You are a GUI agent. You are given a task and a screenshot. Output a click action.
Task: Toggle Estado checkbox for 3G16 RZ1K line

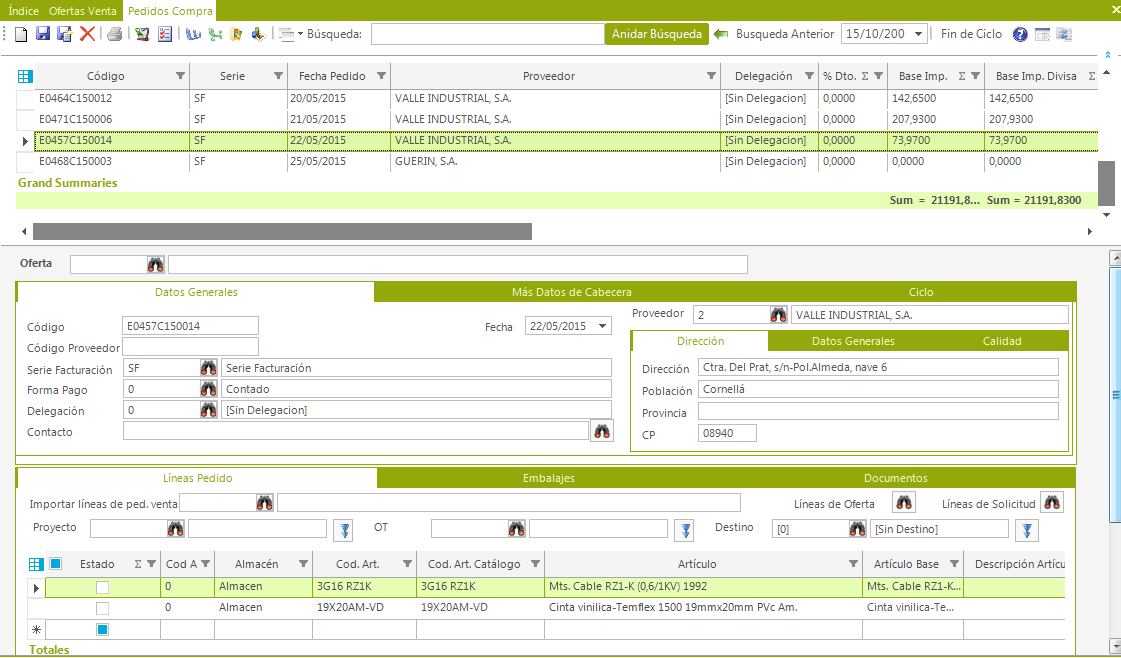point(102,588)
